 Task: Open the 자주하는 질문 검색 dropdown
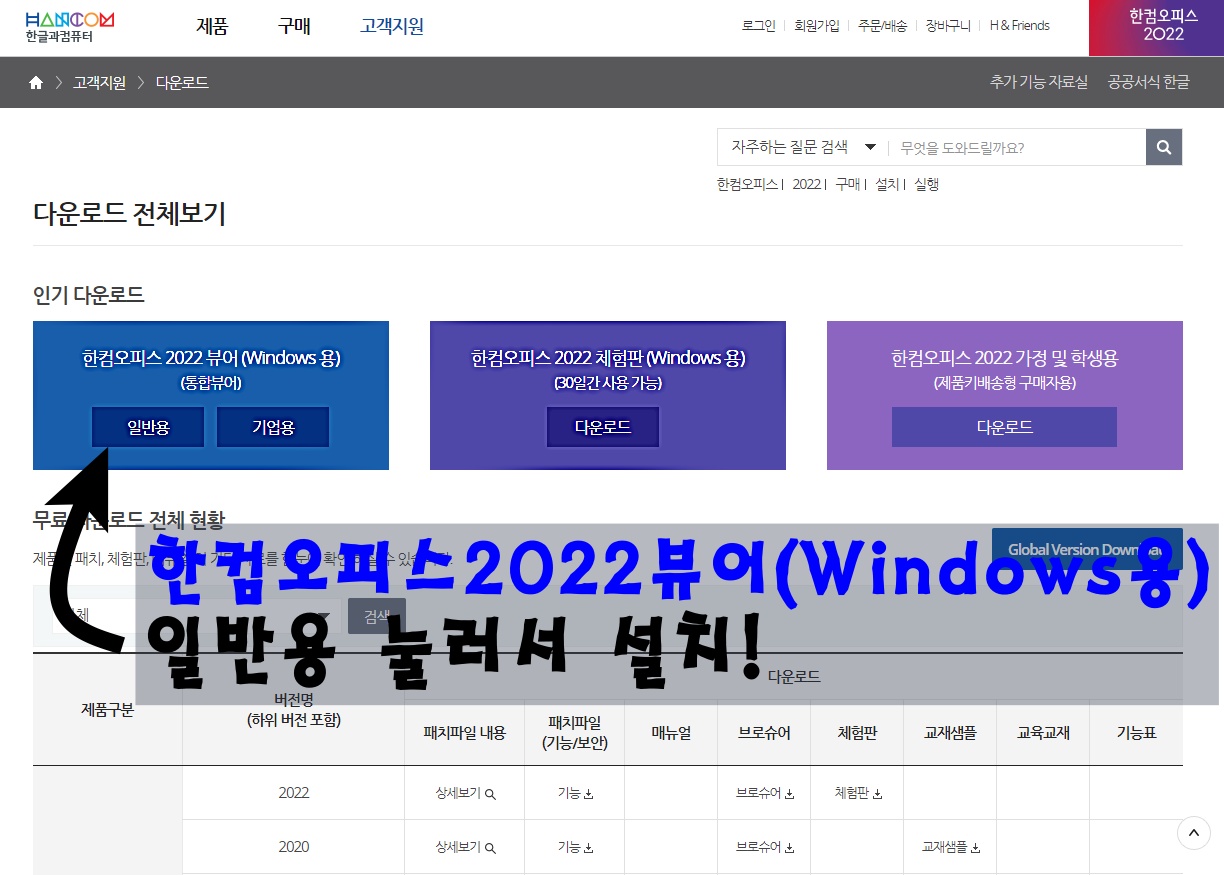803,147
